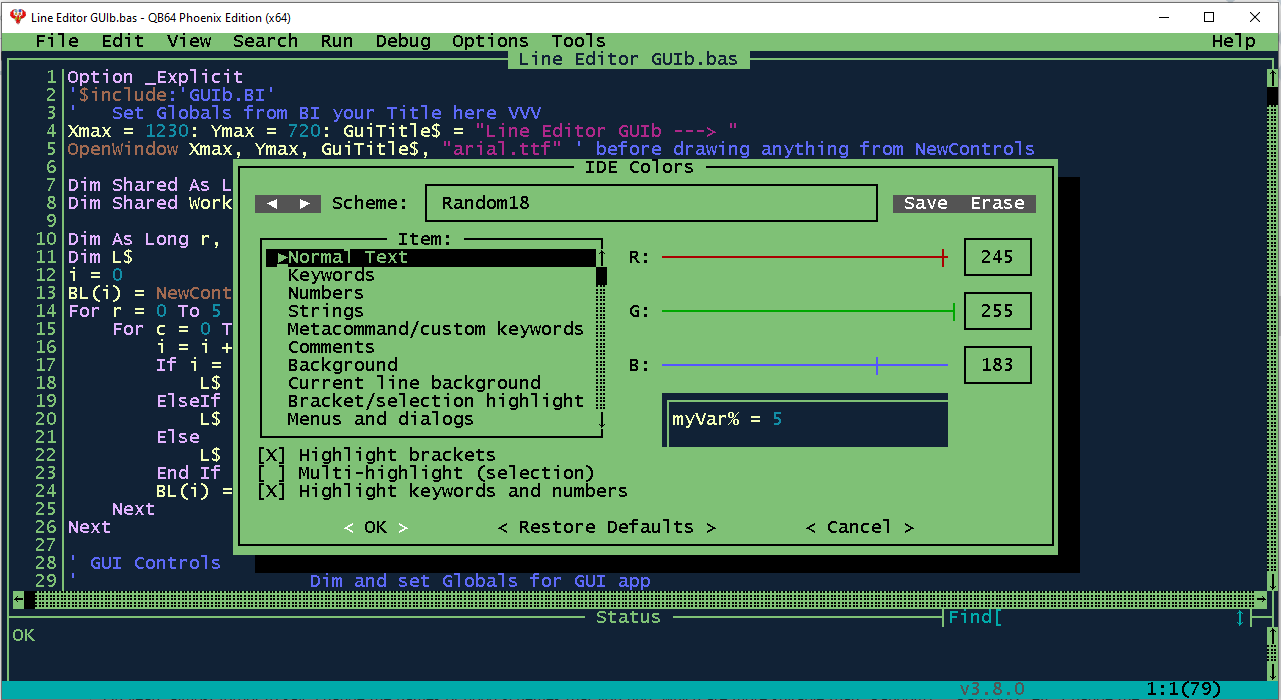
Task: Open the Run menu
Action: click(337, 41)
